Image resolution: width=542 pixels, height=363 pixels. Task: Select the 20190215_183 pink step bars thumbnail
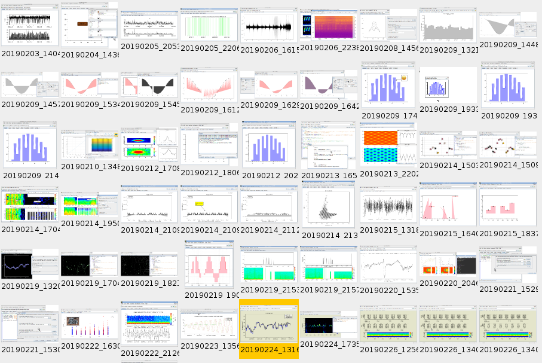pos(508,205)
